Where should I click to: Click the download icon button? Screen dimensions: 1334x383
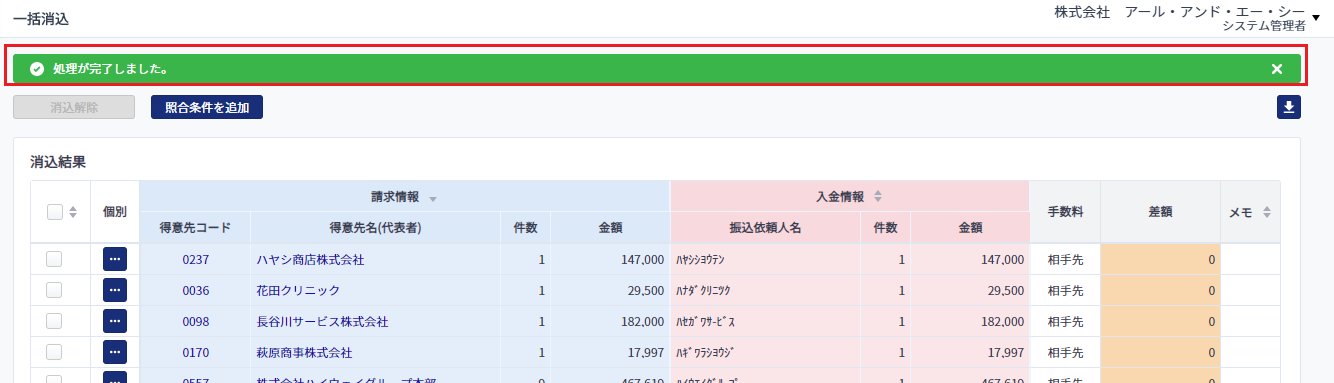pos(1289,107)
